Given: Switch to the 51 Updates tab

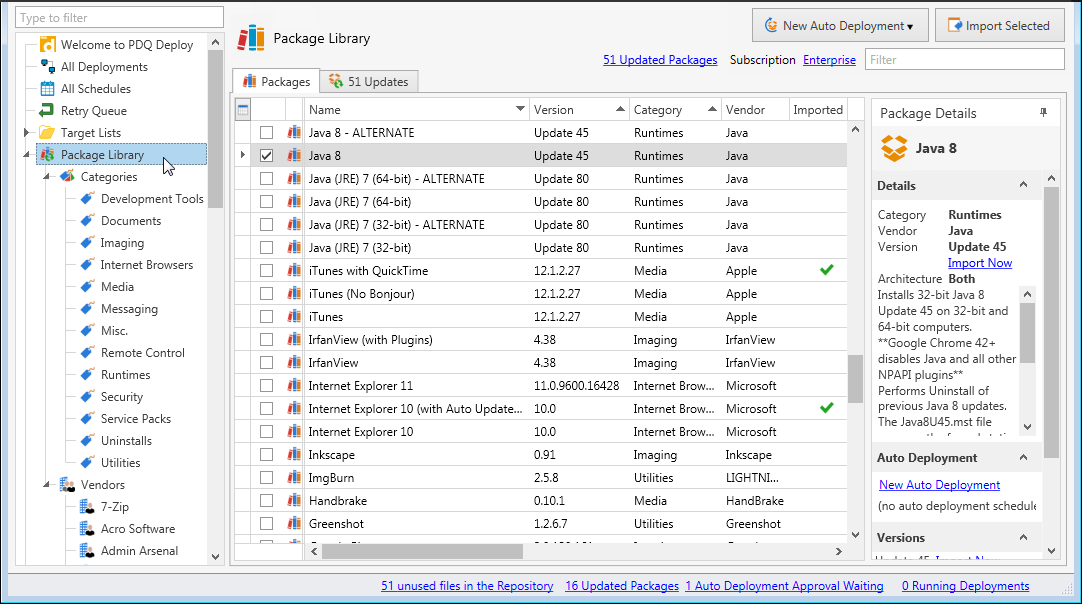Looking at the screenshot, I should [x=369, y=82].
